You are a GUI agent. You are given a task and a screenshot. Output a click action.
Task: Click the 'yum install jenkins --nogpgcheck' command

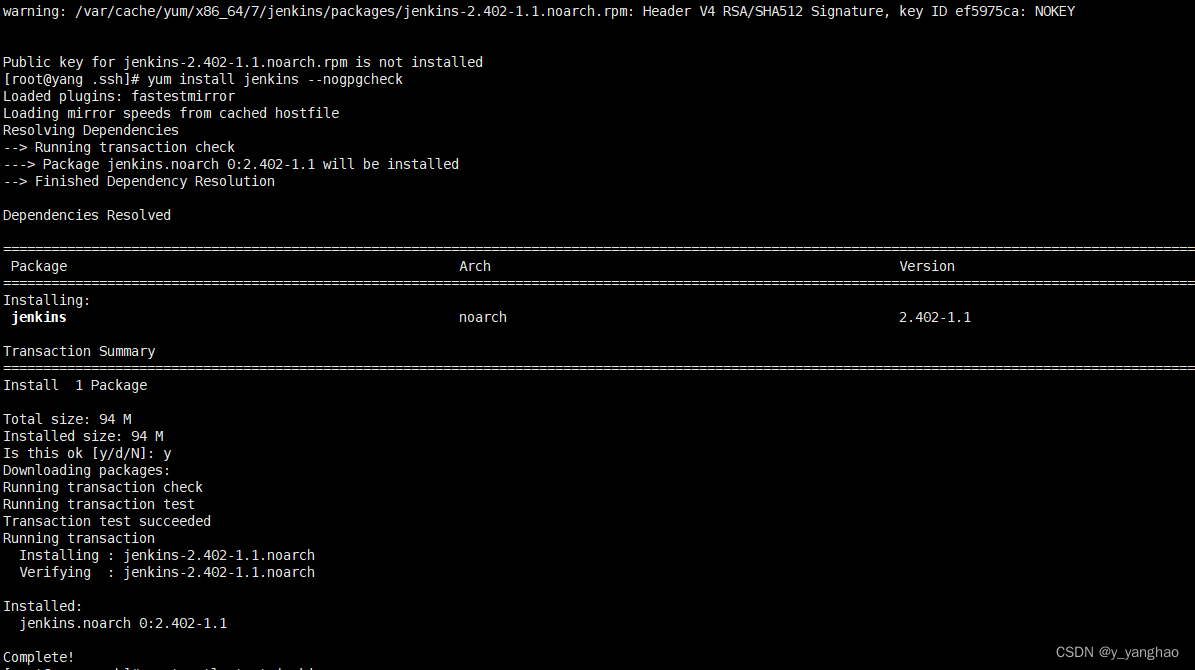point(275,79)
